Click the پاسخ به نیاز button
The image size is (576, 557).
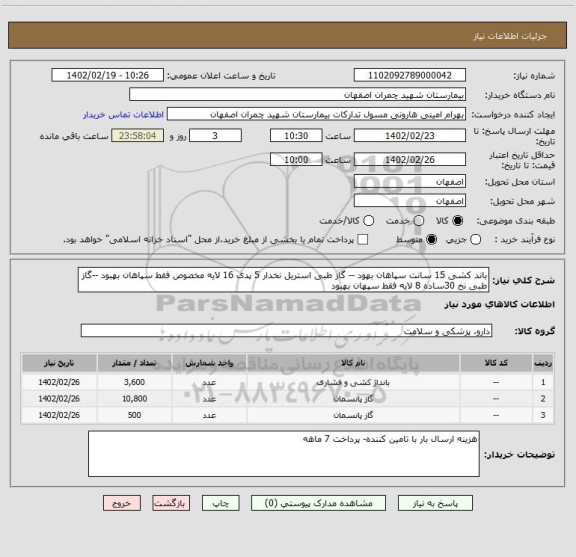click(435, 503)
